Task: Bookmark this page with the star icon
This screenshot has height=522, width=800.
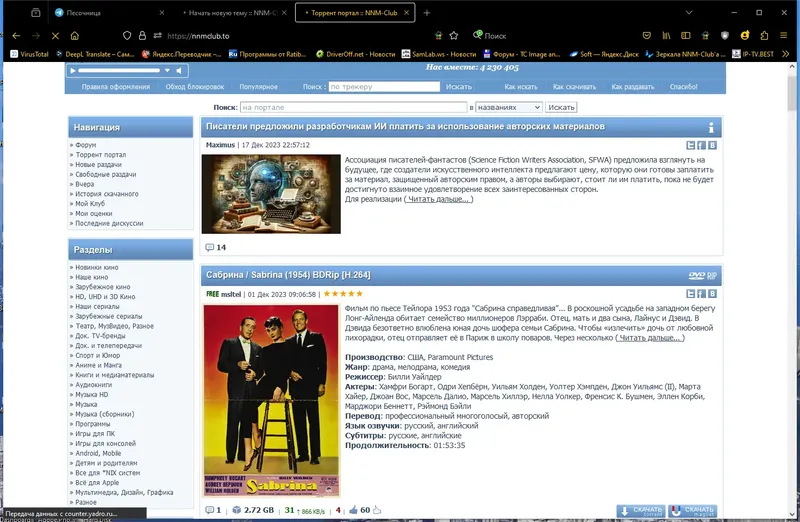Action: click(x=454, y=36)
